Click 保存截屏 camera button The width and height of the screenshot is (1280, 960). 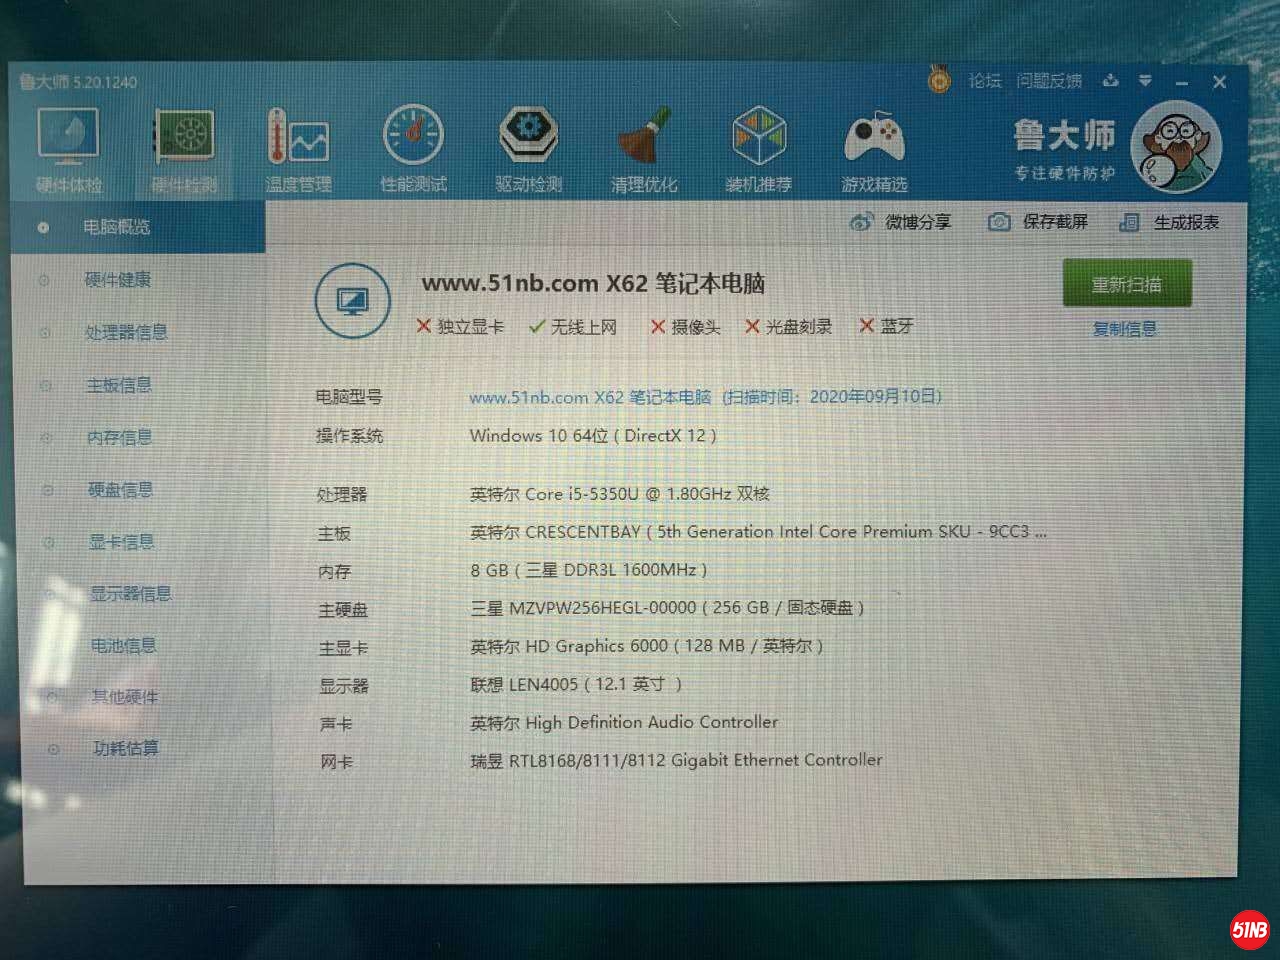(1038, 222)
